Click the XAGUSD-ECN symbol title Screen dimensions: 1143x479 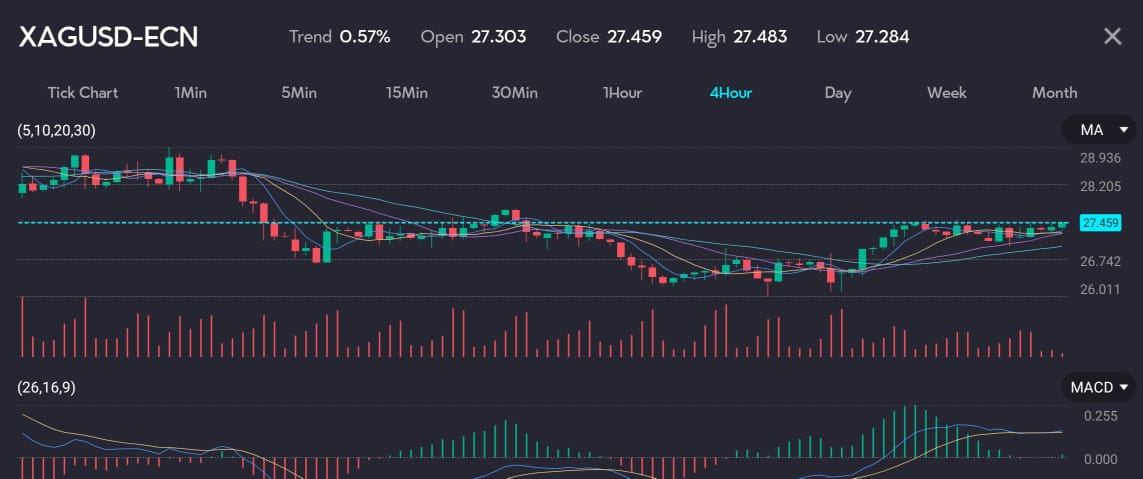(109, 38)
